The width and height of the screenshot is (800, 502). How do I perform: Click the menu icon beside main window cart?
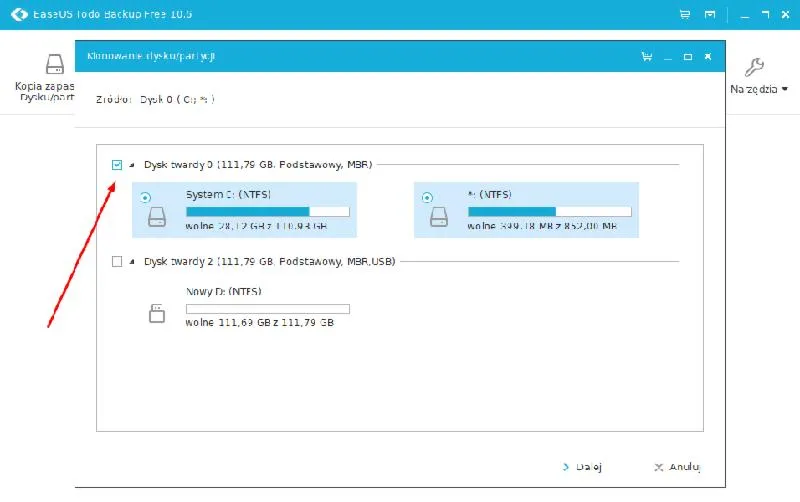coord(710,15)
